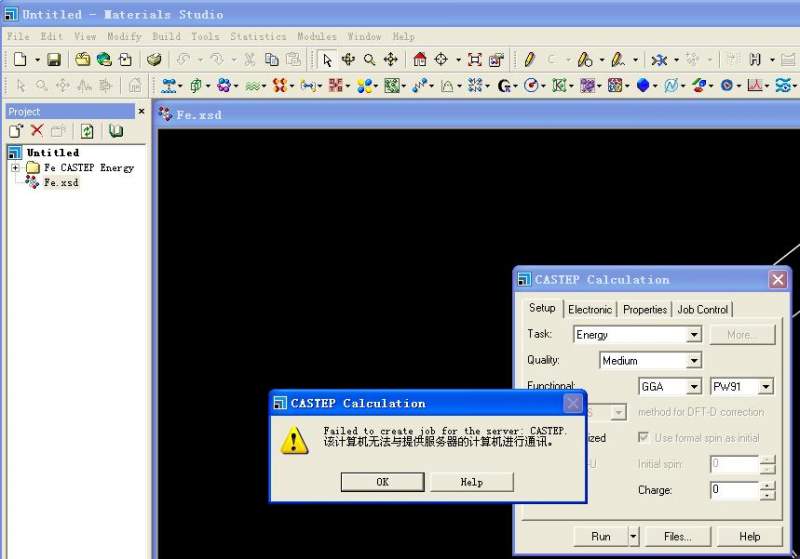The image size is (800, 559).
Task: Click the Clean structure icon
Action: (659, 60)
